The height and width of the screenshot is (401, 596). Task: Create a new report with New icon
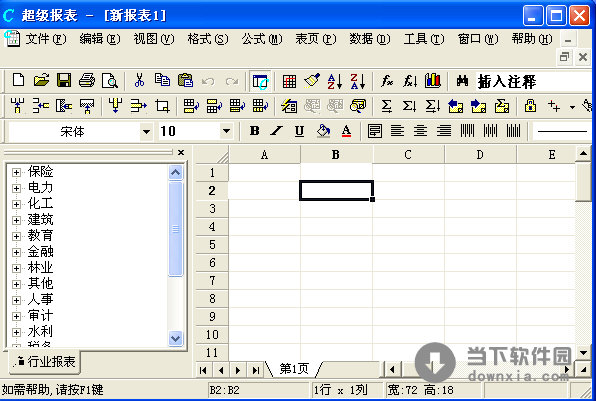point(18,81)
